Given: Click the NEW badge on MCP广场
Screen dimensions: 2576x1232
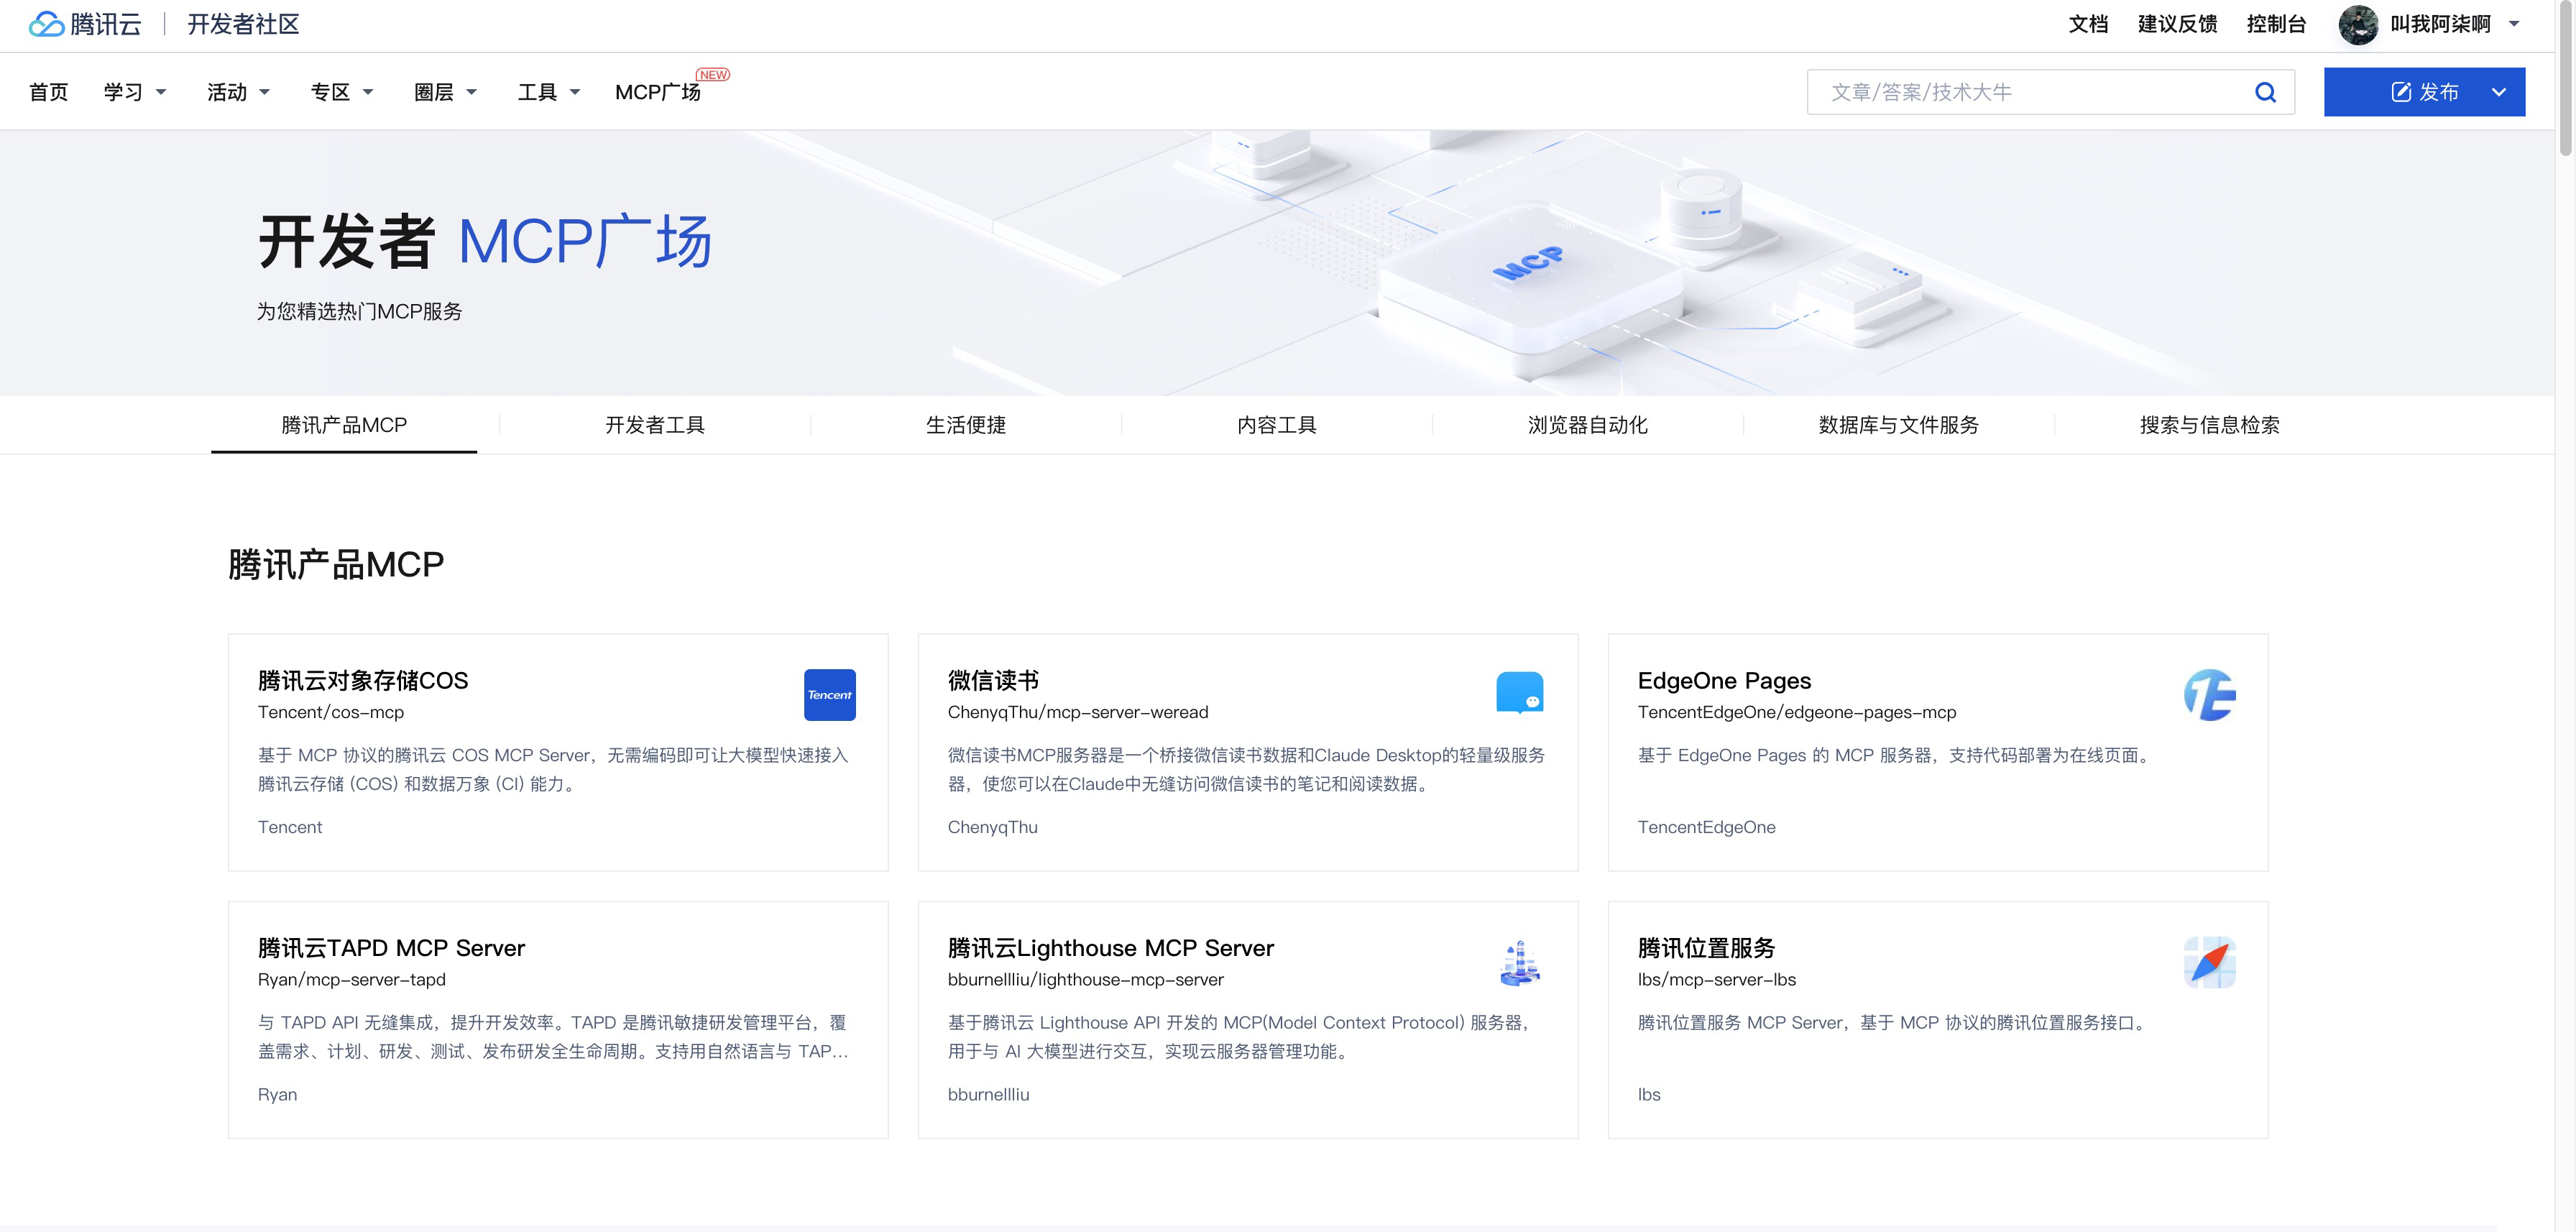Looking at the screenshot, I should pyautogui.click(x=712, y=75).
